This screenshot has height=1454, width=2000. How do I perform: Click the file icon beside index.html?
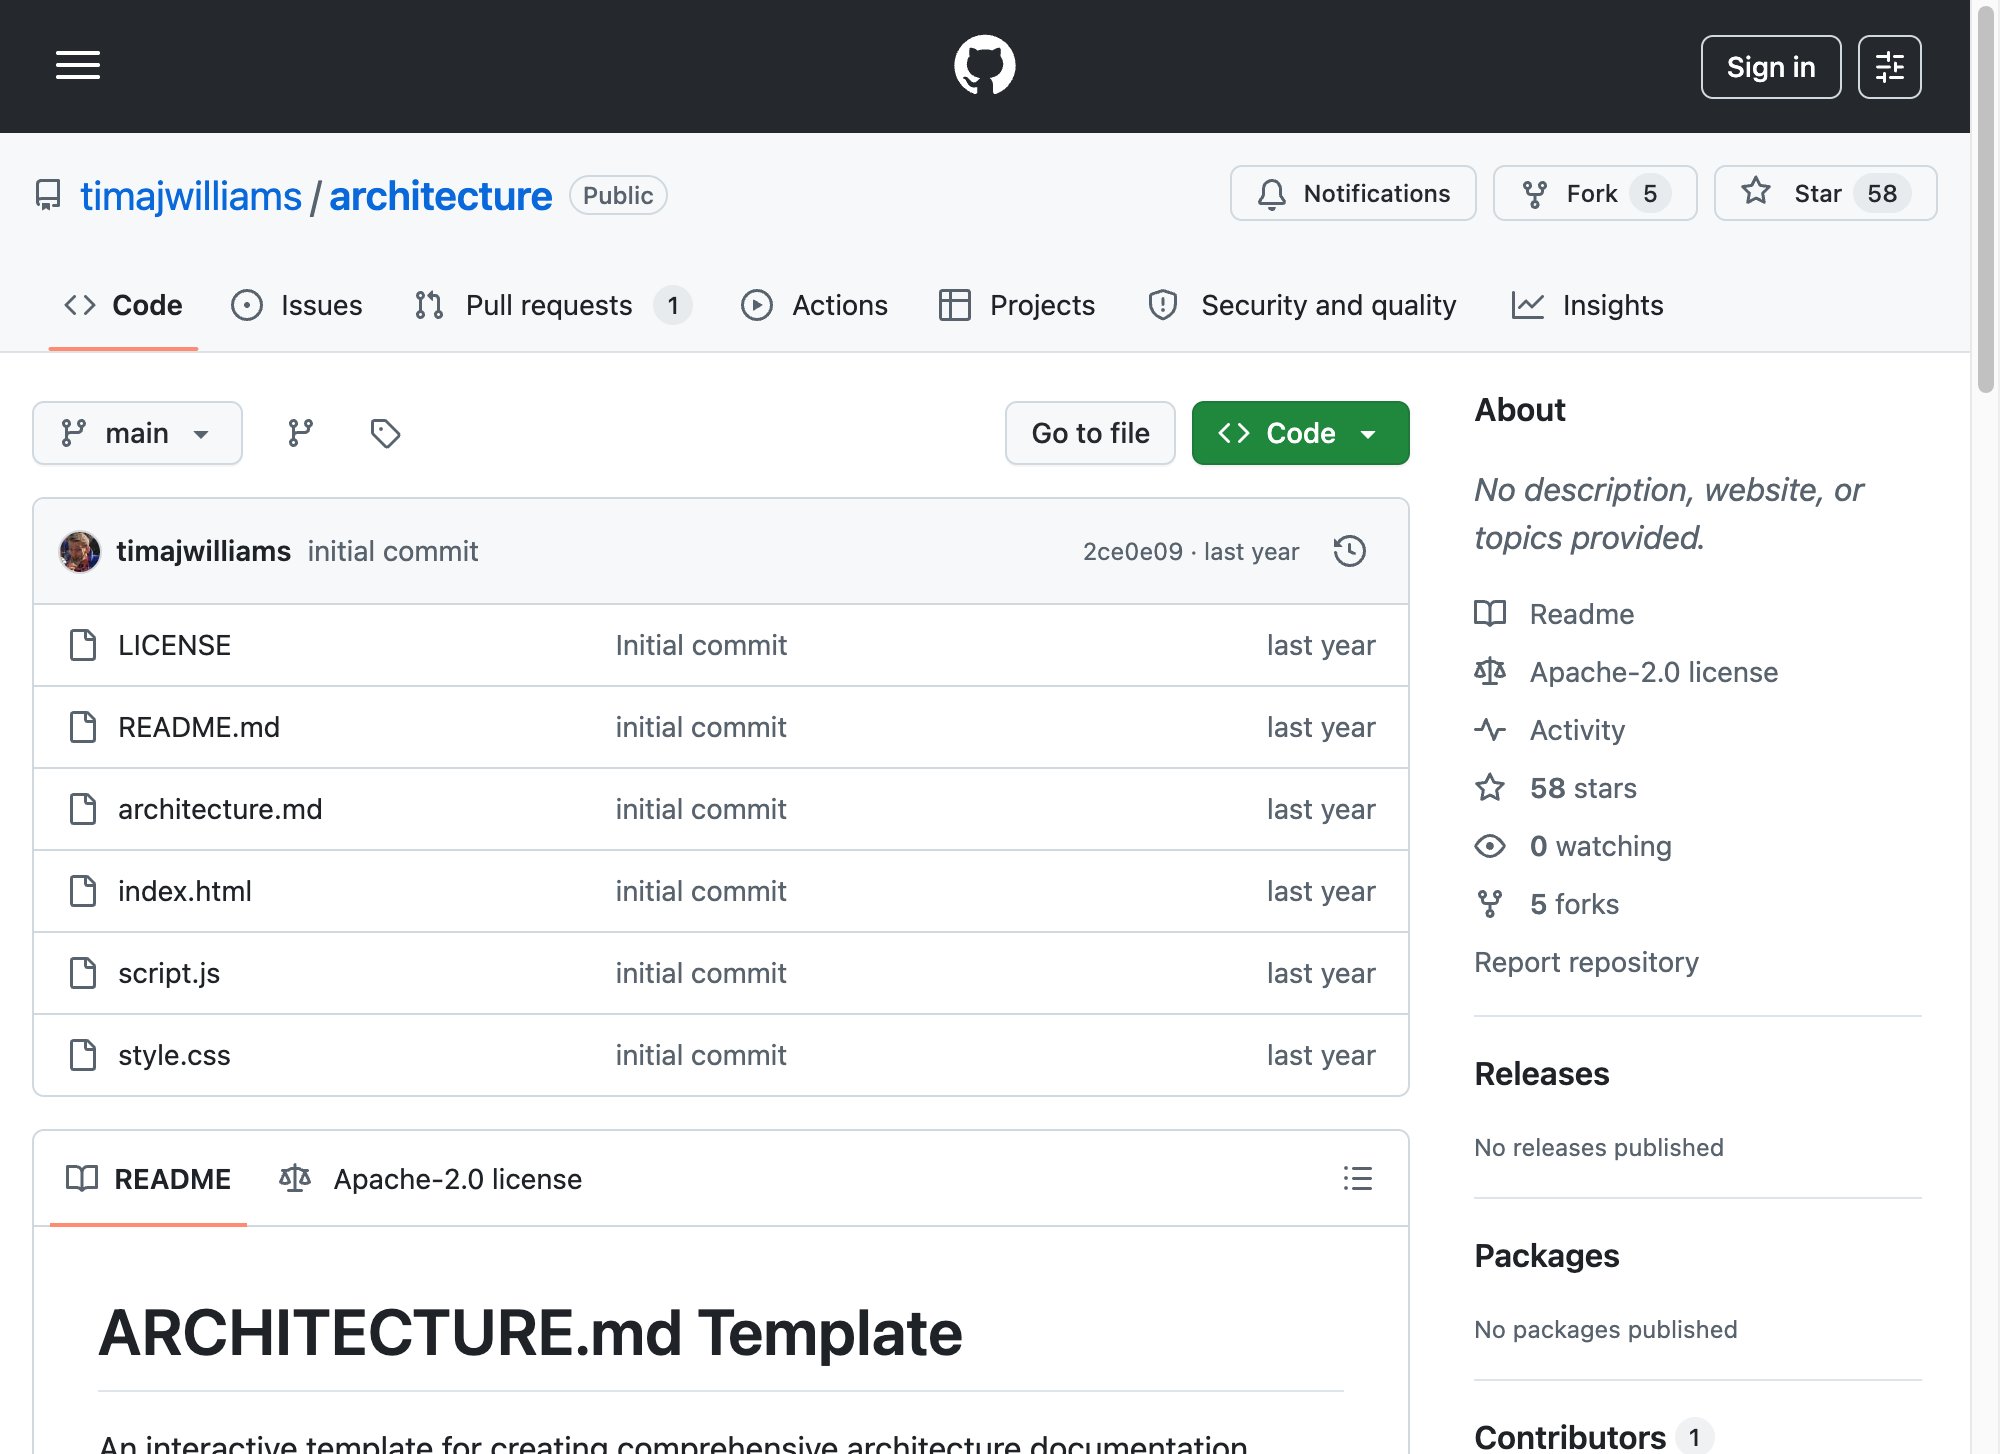coord(83,891)
